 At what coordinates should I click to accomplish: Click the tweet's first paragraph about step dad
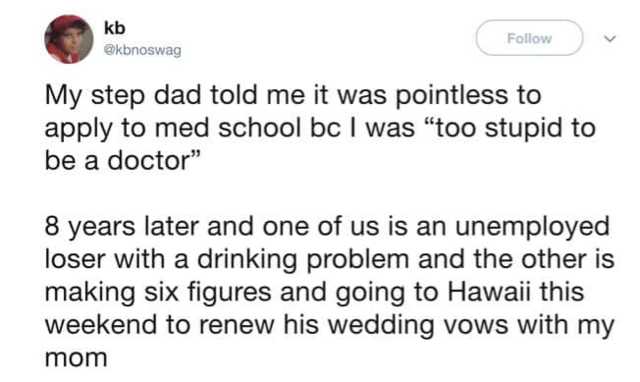[320, 128]
